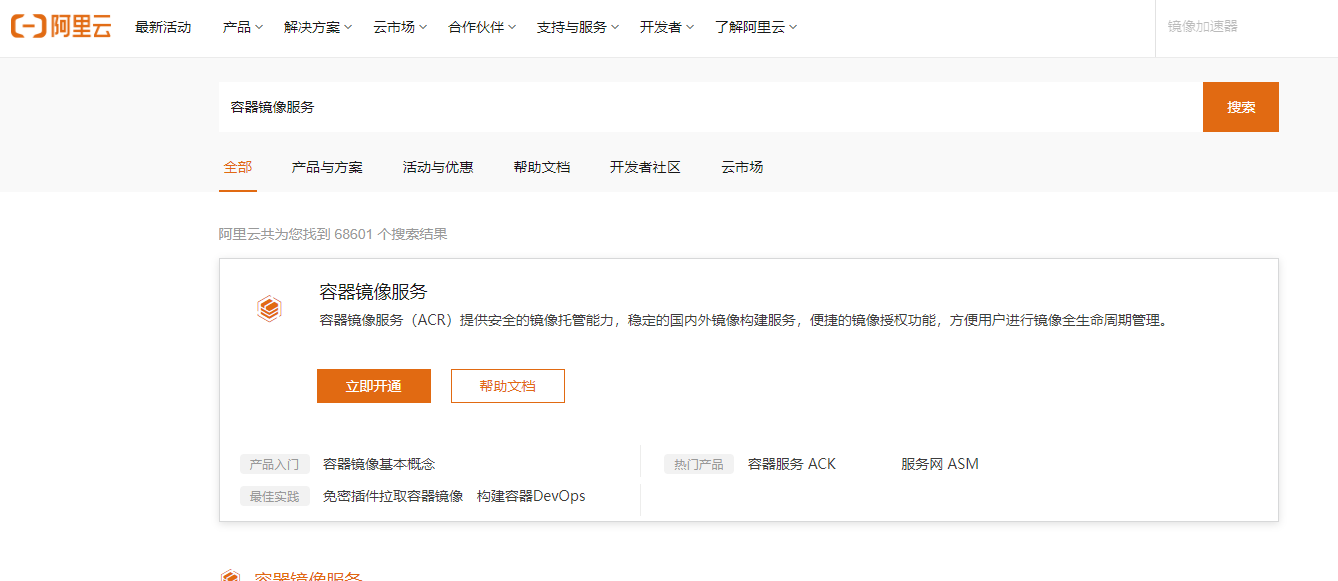Open 构建容器DevOps link
This screenshot has width=1338, height=581.
pyautogui.click(x=531, y=496)
